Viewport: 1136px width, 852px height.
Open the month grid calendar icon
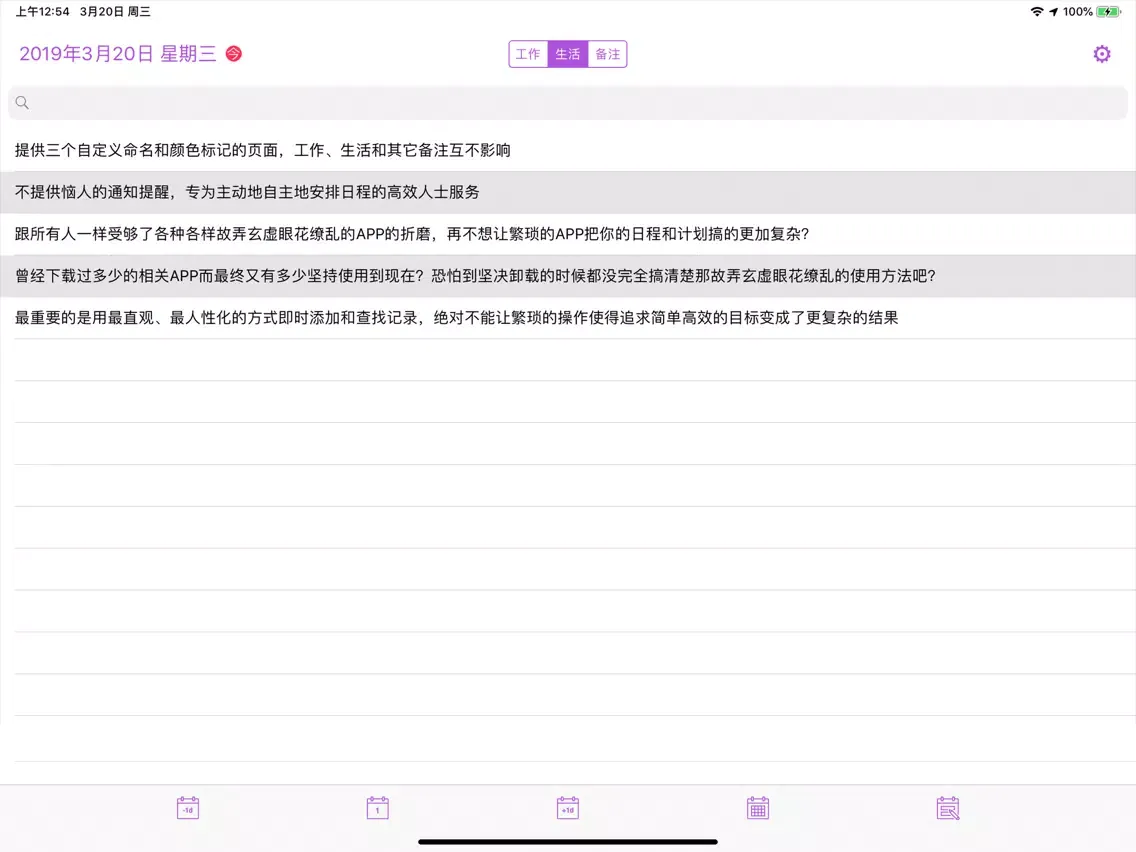(758, 808)
